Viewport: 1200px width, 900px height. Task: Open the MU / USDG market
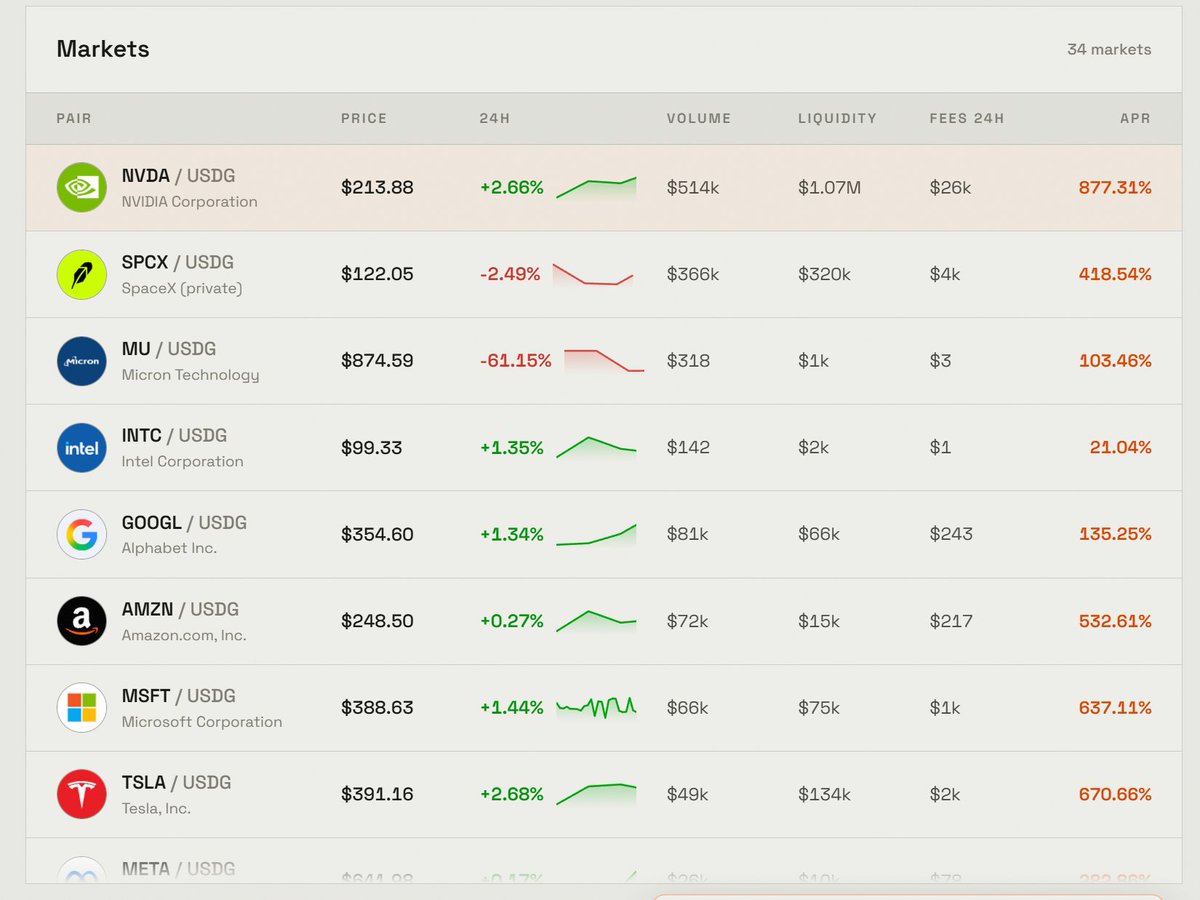coord(604,361)
